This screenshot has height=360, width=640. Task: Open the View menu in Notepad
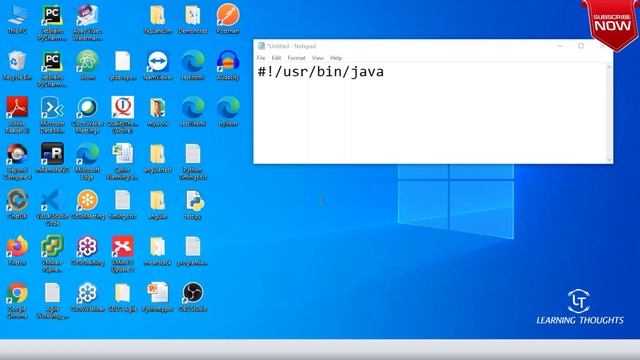click(x=318, y=58)
